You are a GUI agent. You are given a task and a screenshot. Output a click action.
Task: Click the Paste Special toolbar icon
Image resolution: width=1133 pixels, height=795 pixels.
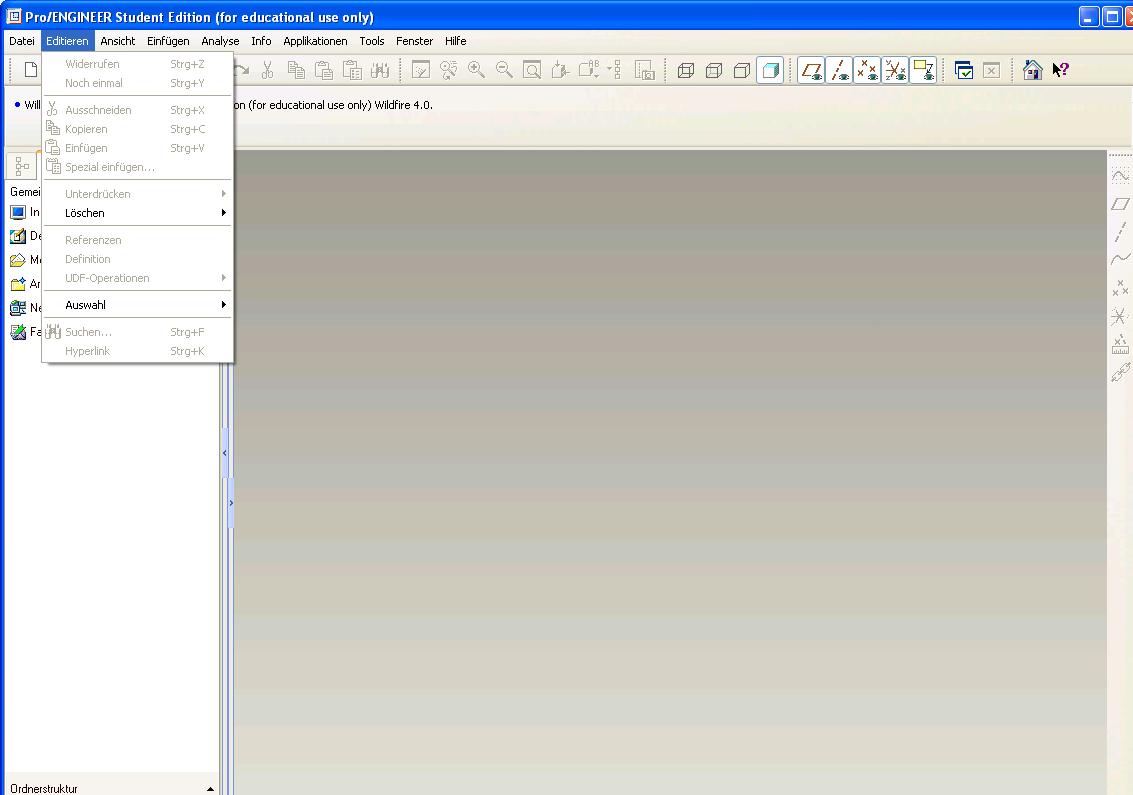[x=352, y=70]
